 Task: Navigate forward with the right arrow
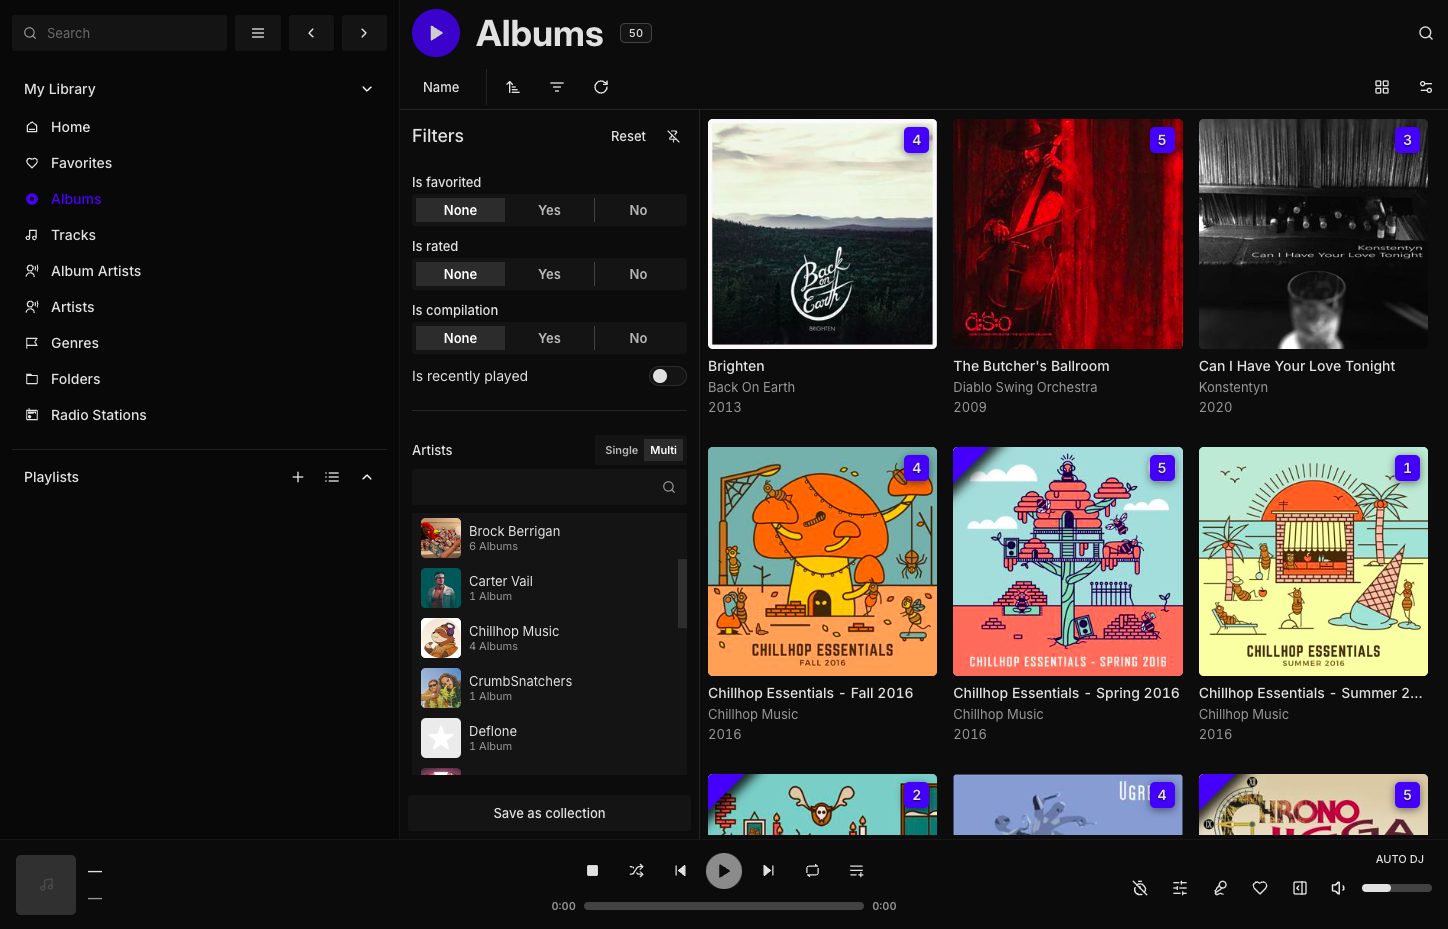[x=364, y=33]
